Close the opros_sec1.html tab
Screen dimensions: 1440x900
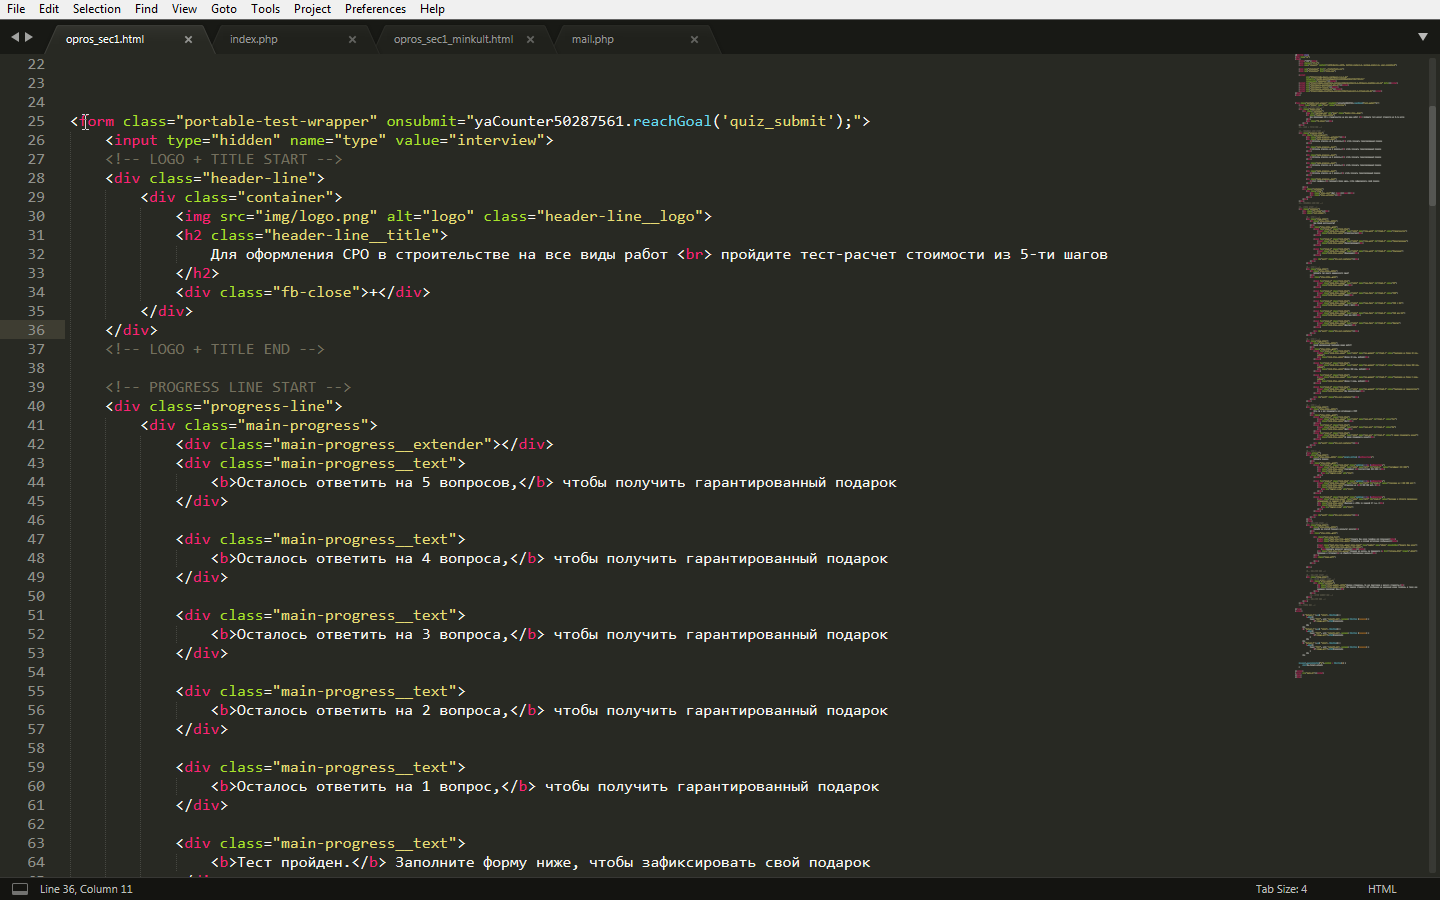point(188,40)
